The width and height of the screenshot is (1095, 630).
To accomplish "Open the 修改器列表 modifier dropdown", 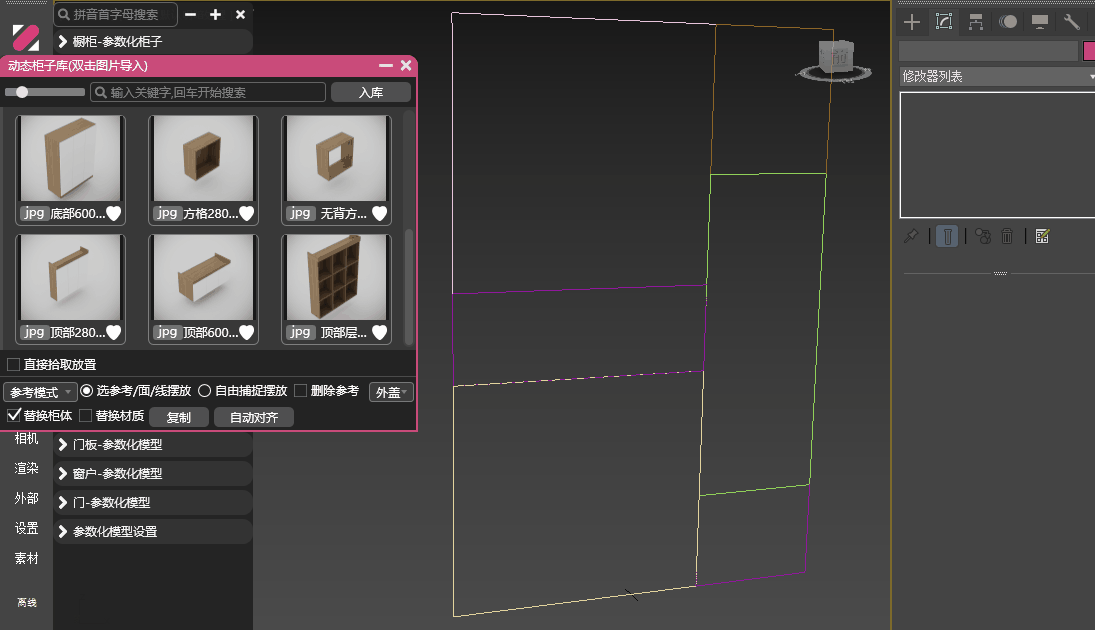I will [x=996, y=76].
